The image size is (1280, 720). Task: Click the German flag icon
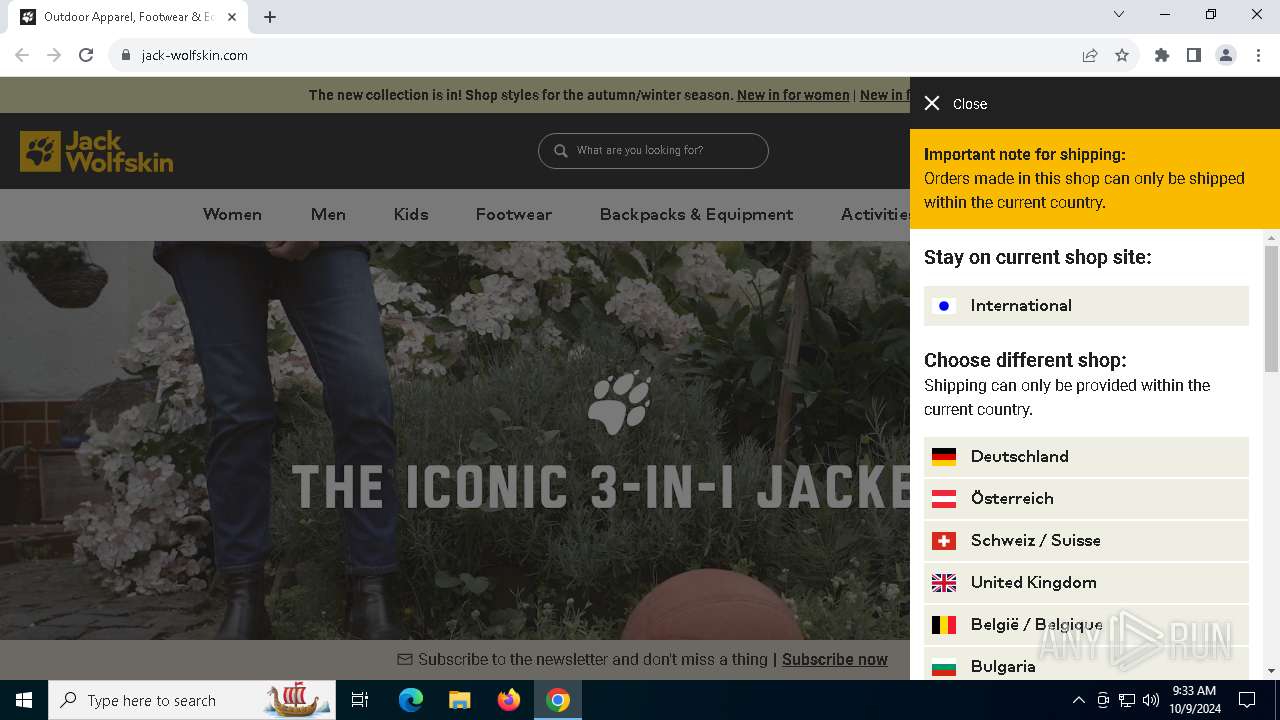[x=944, y=457]
